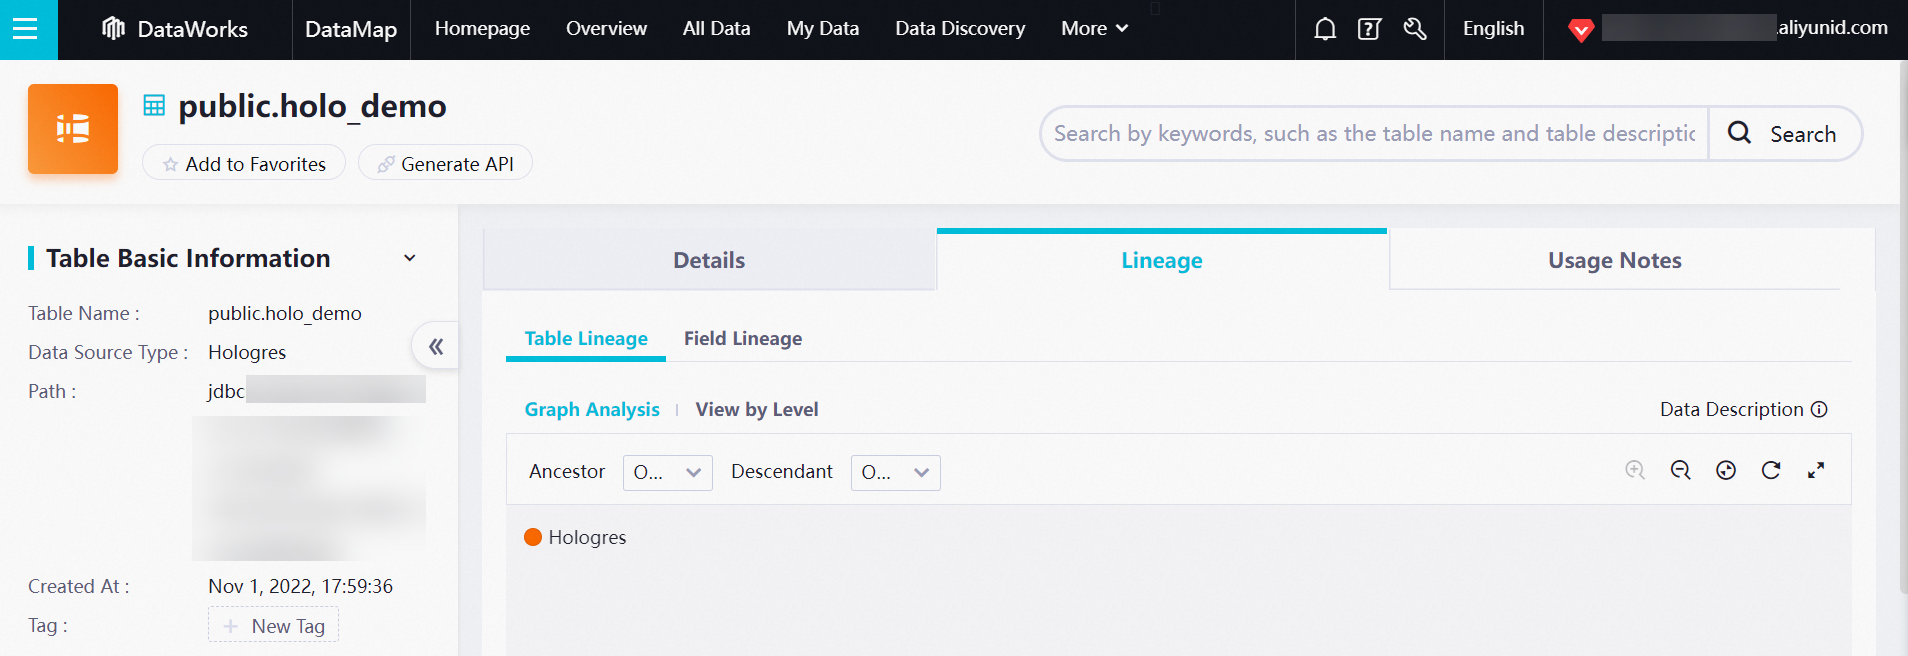Click the account name aliyunid.com
This screenshot has height=656, width=1908.
pyautogui.click(x=1832, y=28)
